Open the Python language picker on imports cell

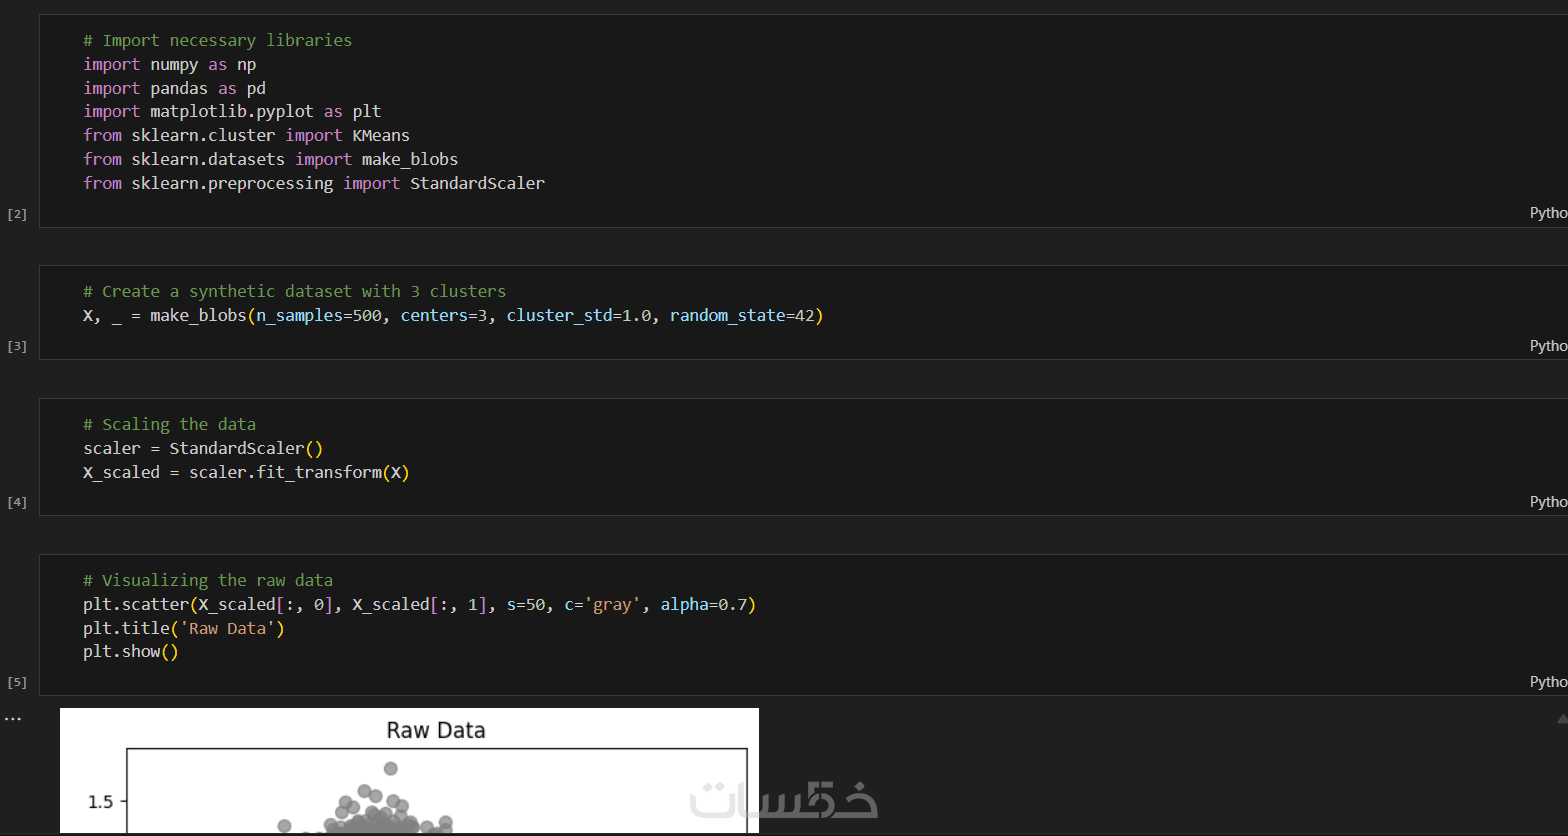pyautogui.click(x=1548, y=213)
